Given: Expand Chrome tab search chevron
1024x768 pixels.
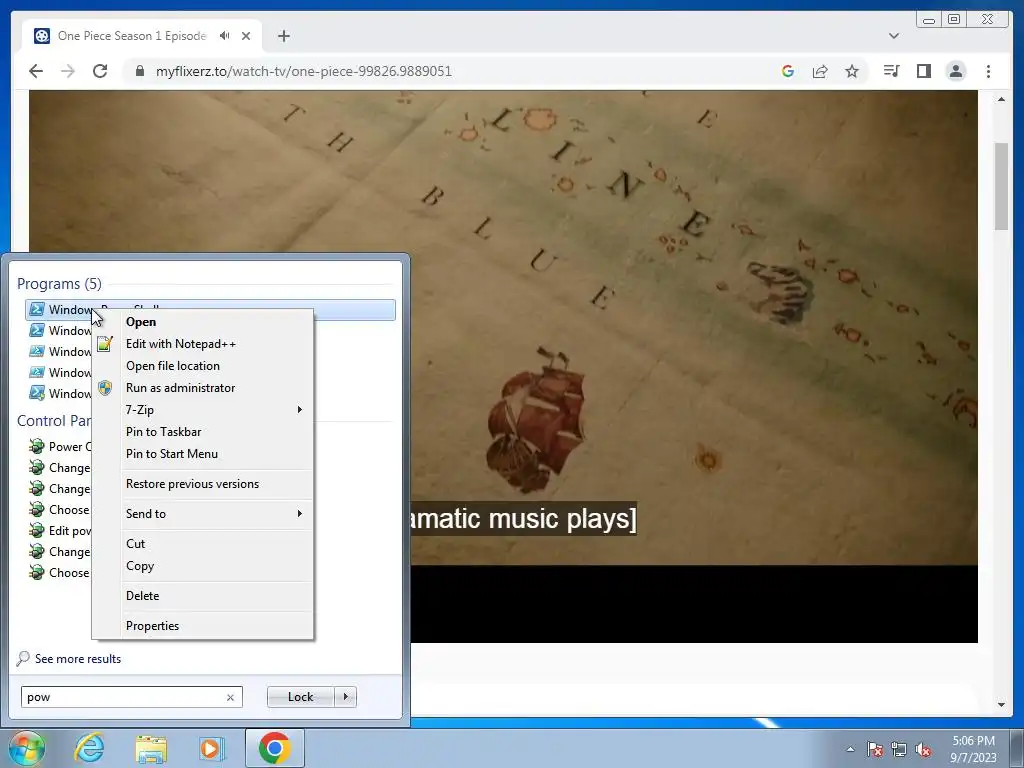Looking at the screenshot, I should coord(894,36).
